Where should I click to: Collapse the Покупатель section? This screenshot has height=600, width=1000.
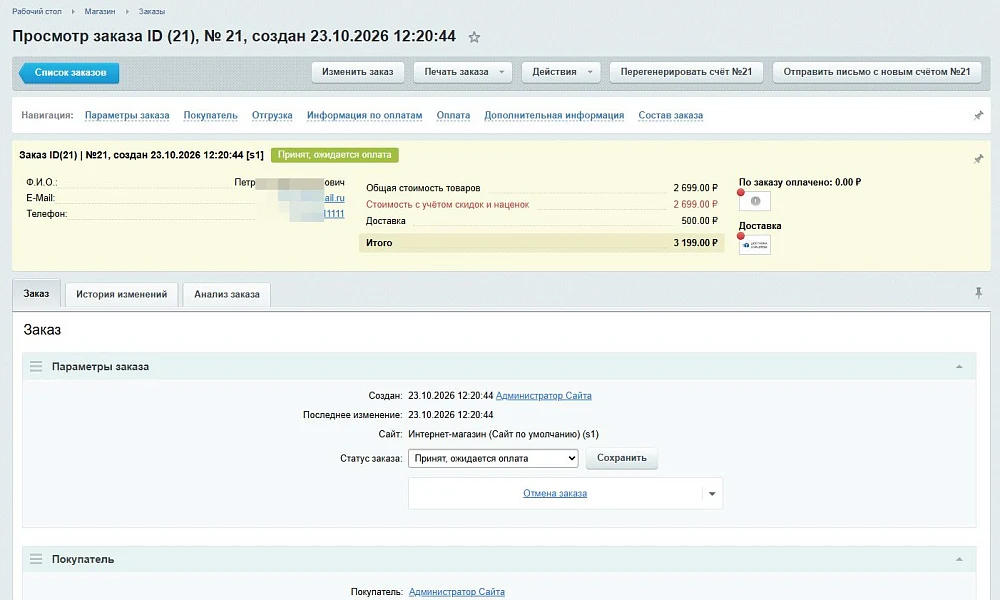click(x=959, y=559)
